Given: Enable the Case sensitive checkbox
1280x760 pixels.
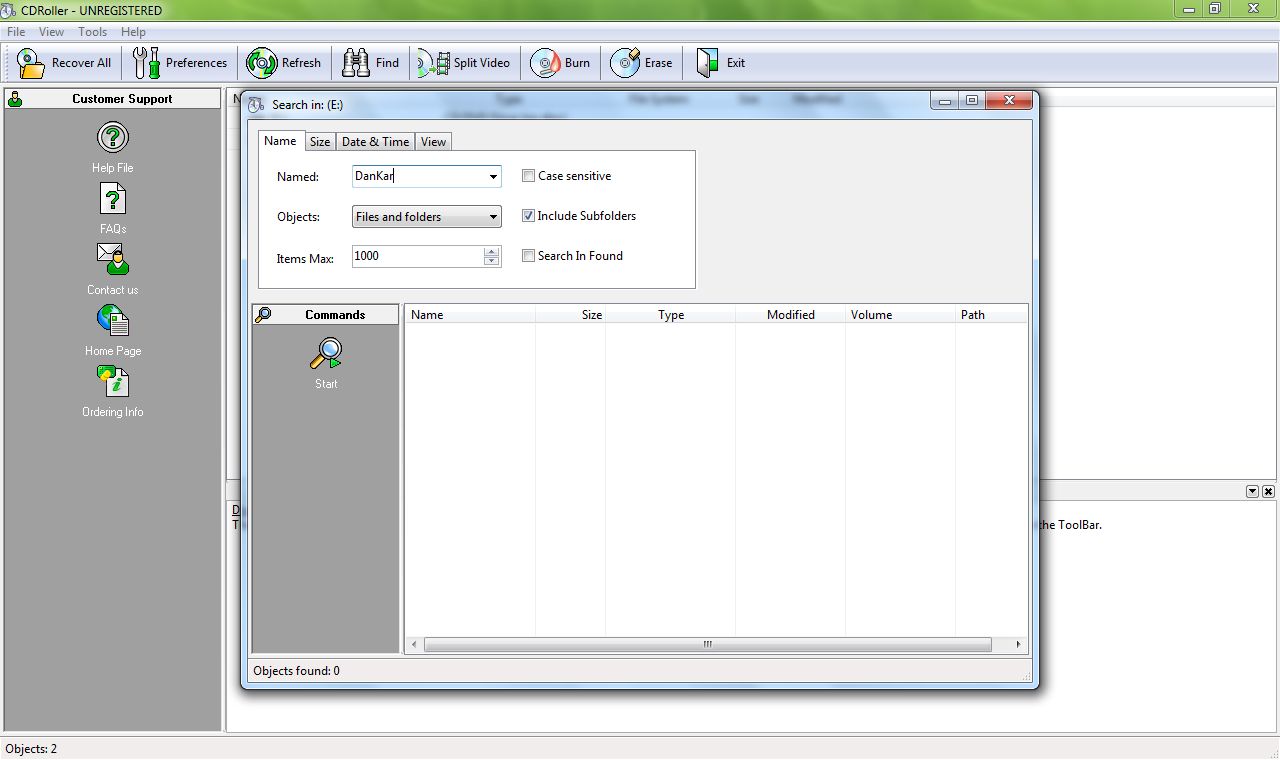Looking at the screenshot, I should 528,176.
